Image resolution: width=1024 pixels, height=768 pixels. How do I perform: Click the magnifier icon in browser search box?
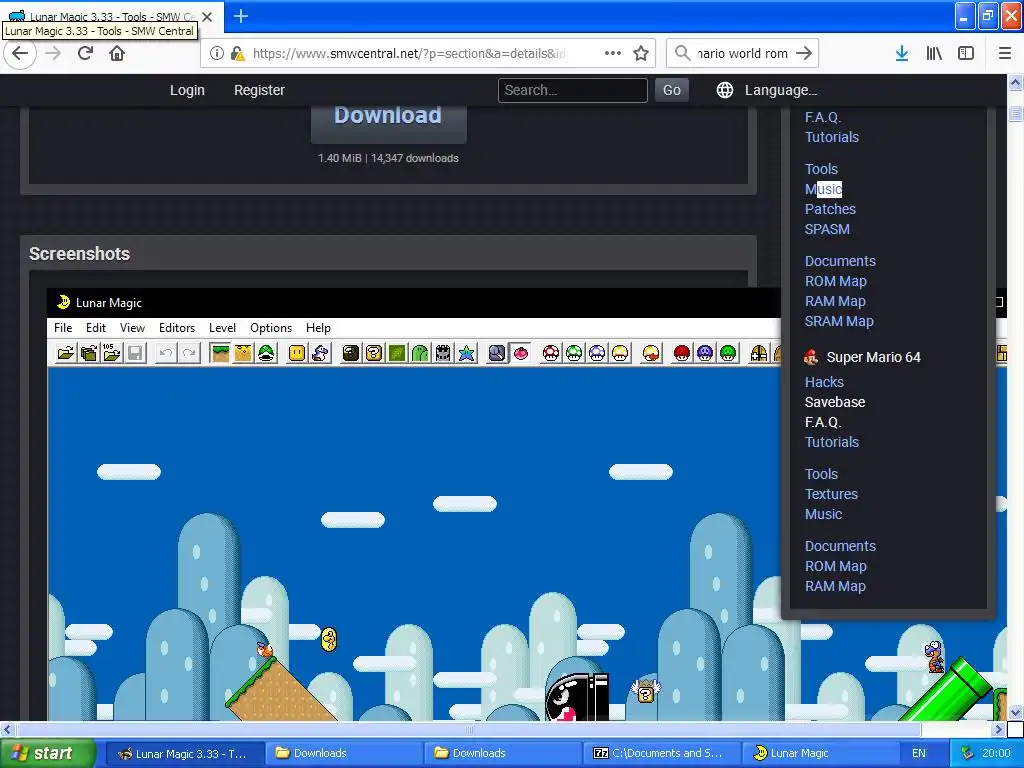pos(682,53)
